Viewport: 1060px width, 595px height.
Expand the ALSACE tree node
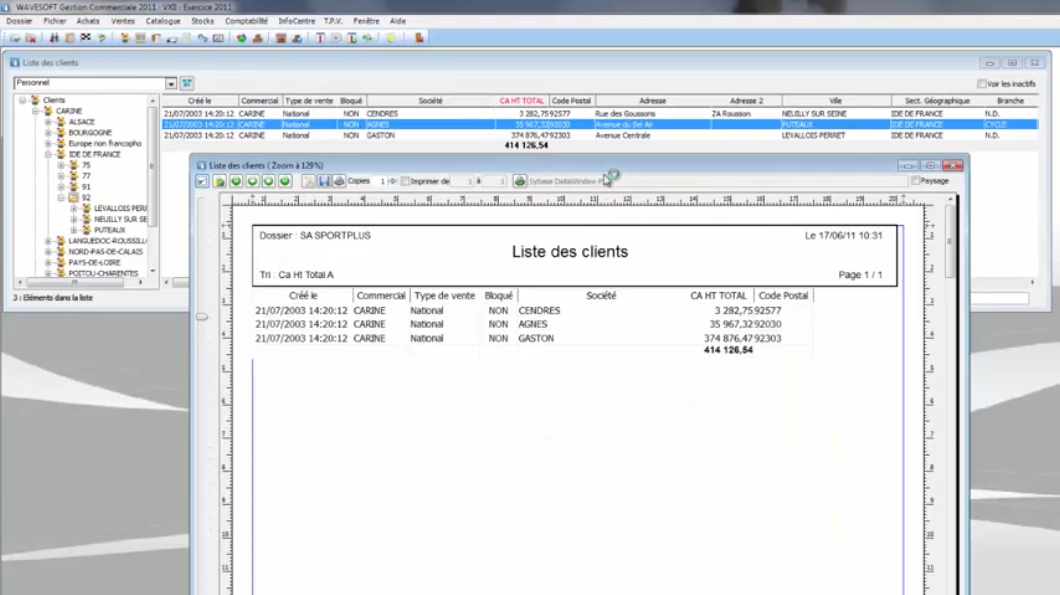tap(48, 122)
